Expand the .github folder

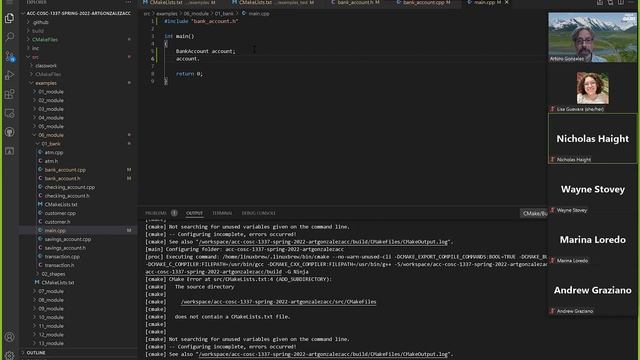[40, 22]
